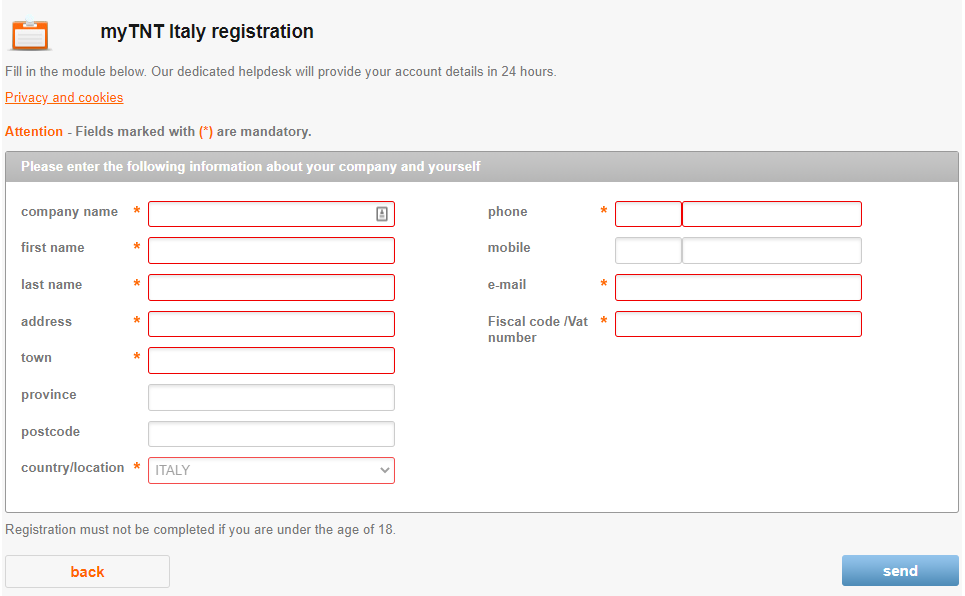Click the form section header bar

click(482, 167)
